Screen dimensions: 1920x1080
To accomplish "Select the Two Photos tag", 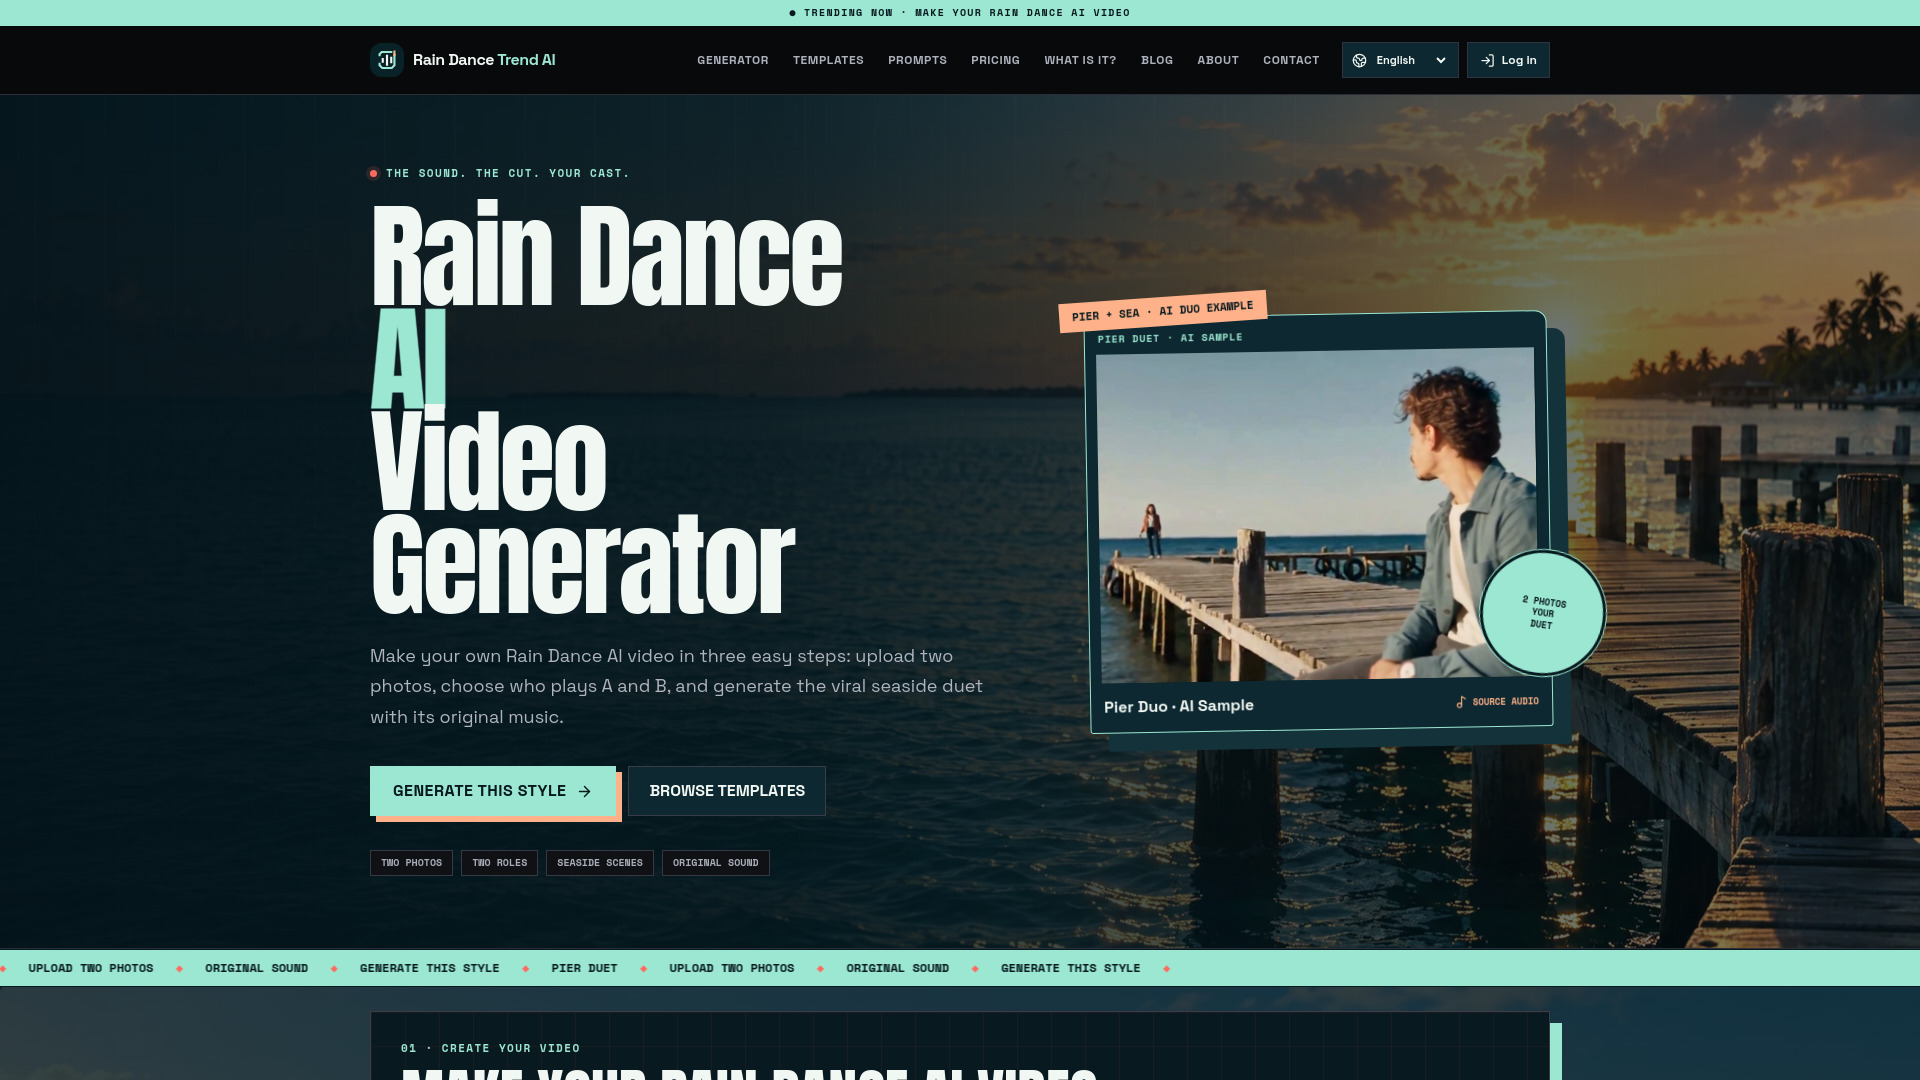I will (x=411, y=863).
